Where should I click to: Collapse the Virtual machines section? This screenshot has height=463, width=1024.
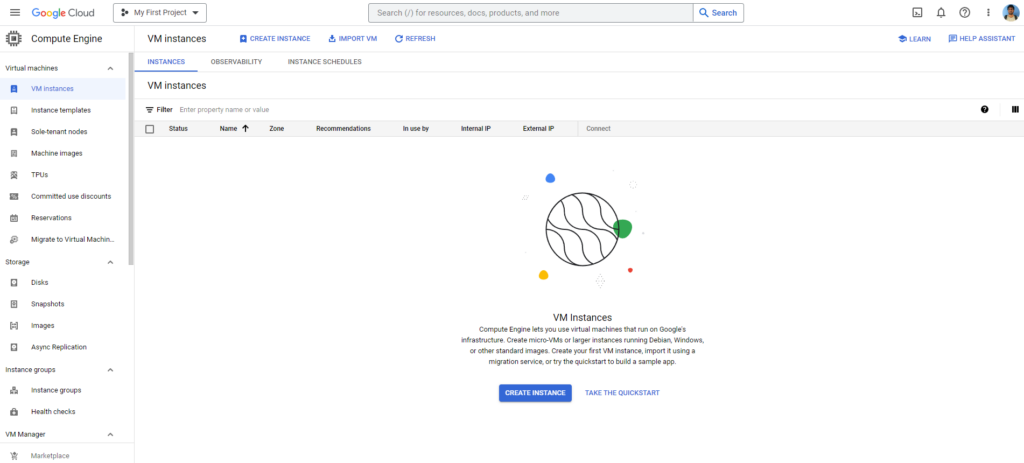coord(110,68)
